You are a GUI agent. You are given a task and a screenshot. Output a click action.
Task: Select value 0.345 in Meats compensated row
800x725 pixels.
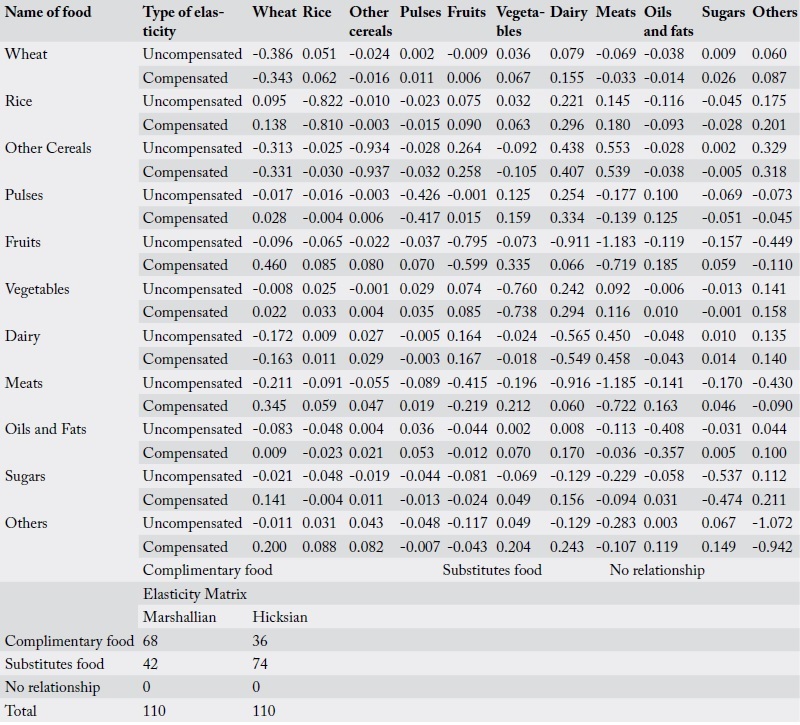[x=269, y=406]
